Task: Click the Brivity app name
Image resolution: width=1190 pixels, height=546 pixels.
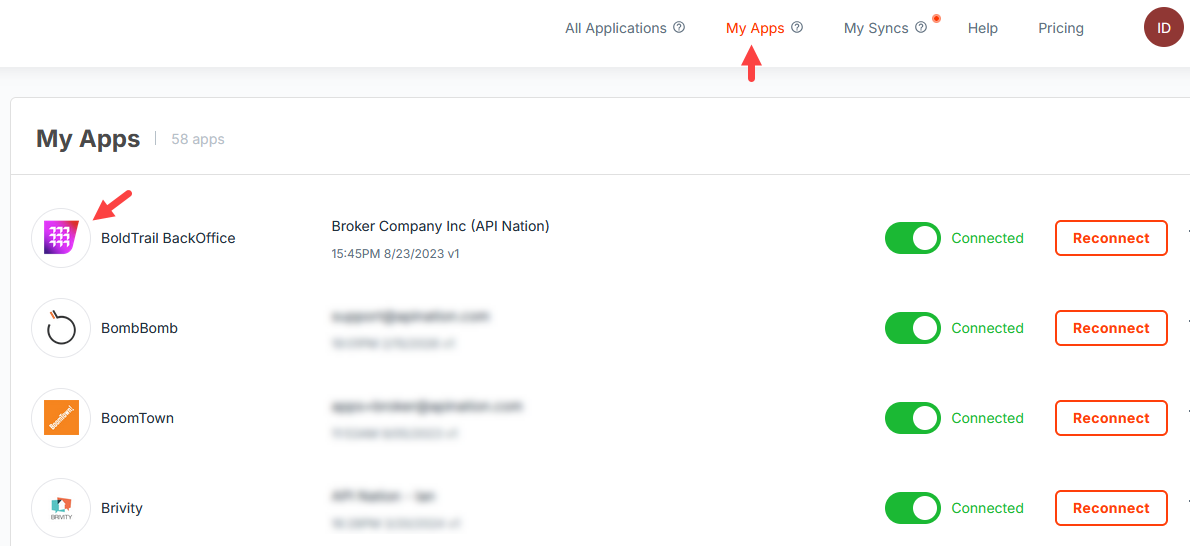Action: pos(121,508)
